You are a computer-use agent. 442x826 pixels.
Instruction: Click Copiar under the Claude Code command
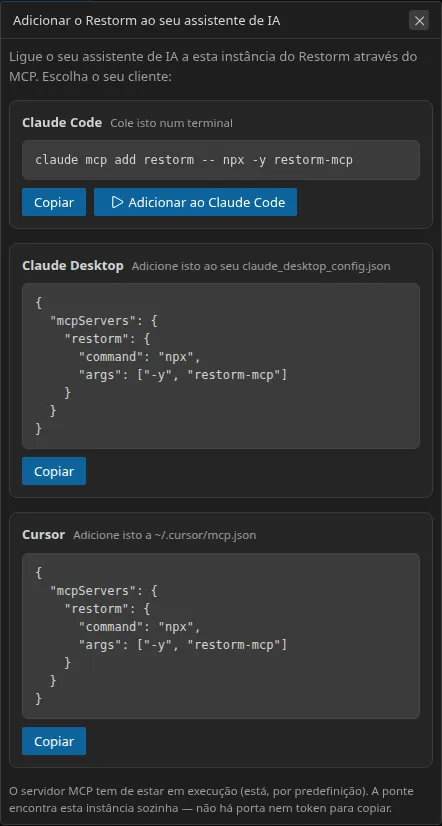coord(54,202)
